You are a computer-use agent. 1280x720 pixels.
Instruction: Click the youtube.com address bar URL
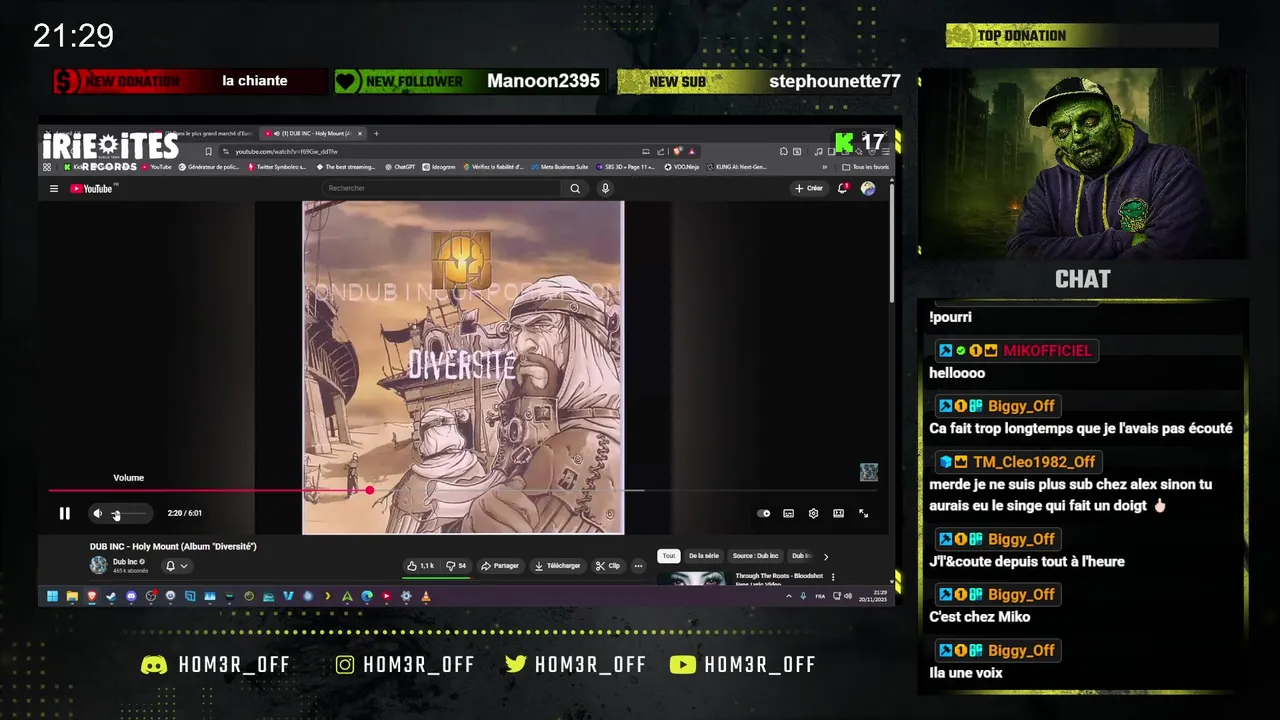coord(287,151)
